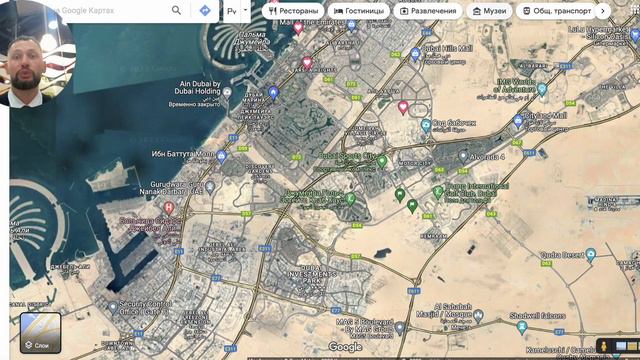The image size is (640, 360).
Task: Open the pink heart pin at Barsha Heights
Action: [307, 63]
